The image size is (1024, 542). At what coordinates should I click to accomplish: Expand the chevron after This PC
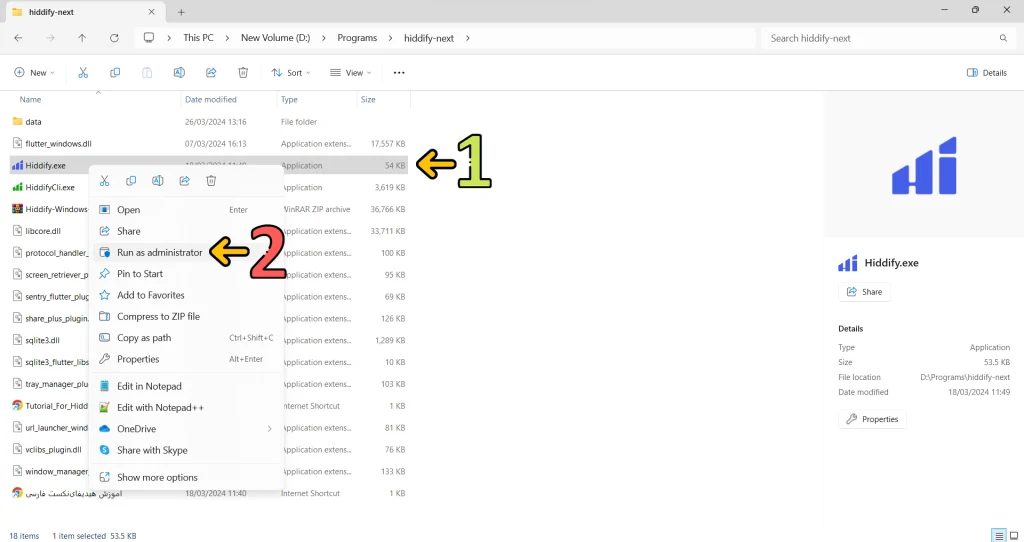pyautogui.click(x=227, y=38)
